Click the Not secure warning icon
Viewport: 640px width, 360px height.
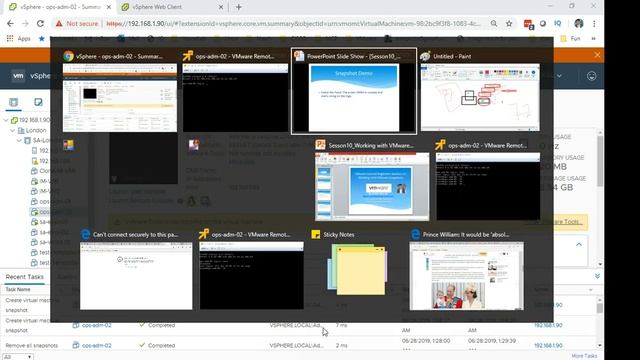(x=59, y=24)
